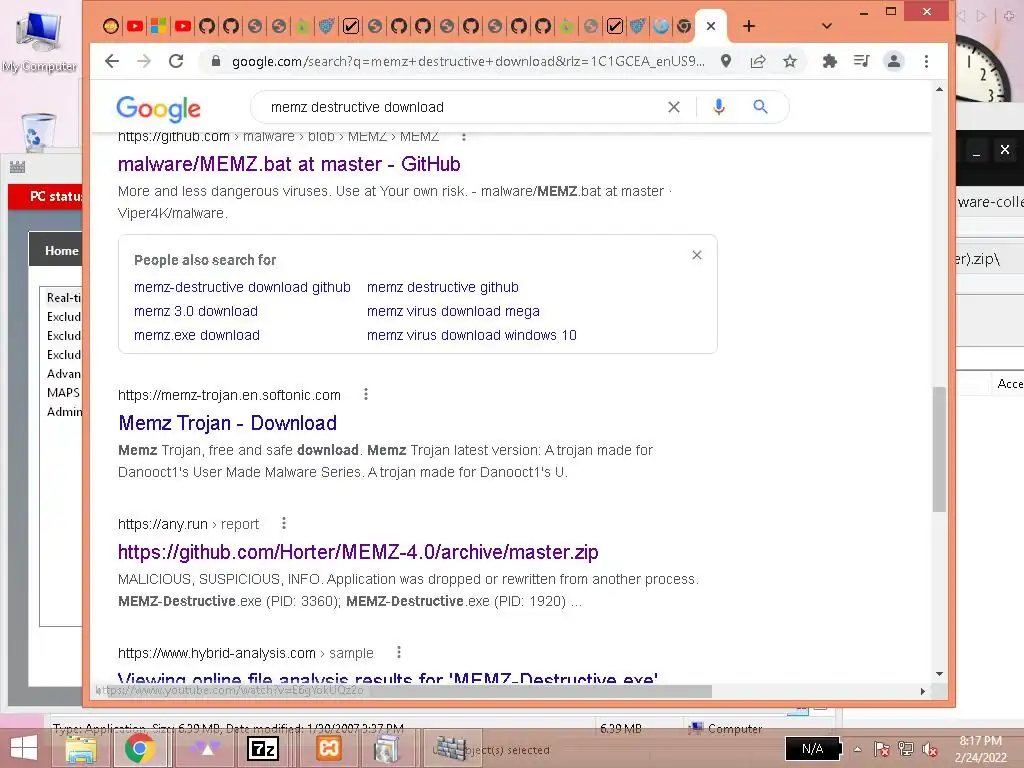This screenshot has height=768, width=1024.
Task: Bookmark this page with the star icon
Action: (790, 61)
